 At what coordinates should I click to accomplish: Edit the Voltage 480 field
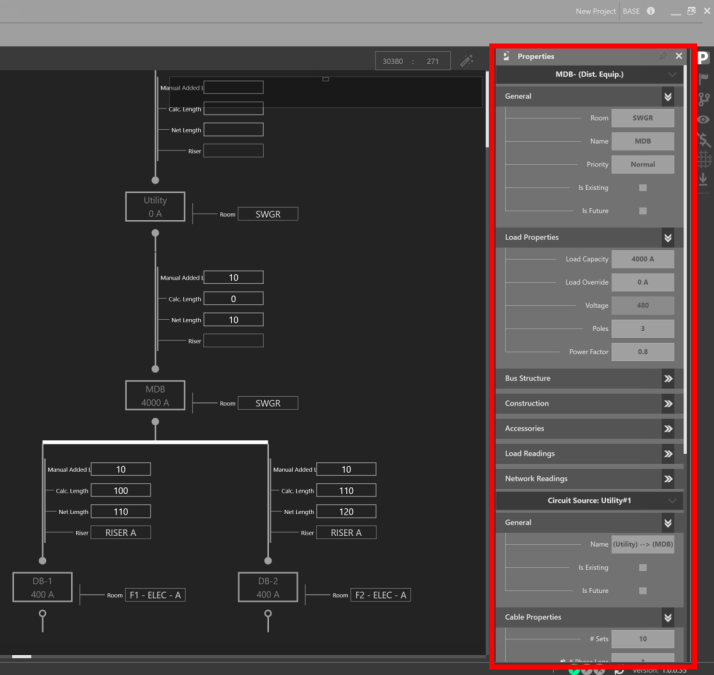[643, 306]
